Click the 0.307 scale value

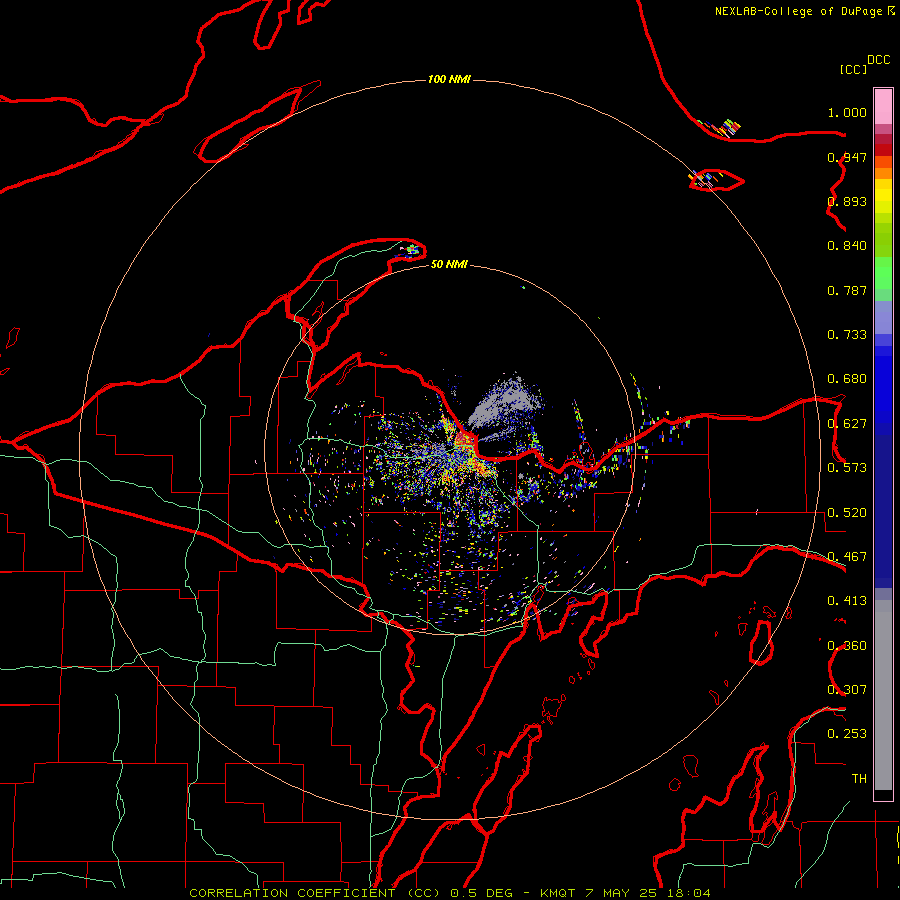coord(847,690)
